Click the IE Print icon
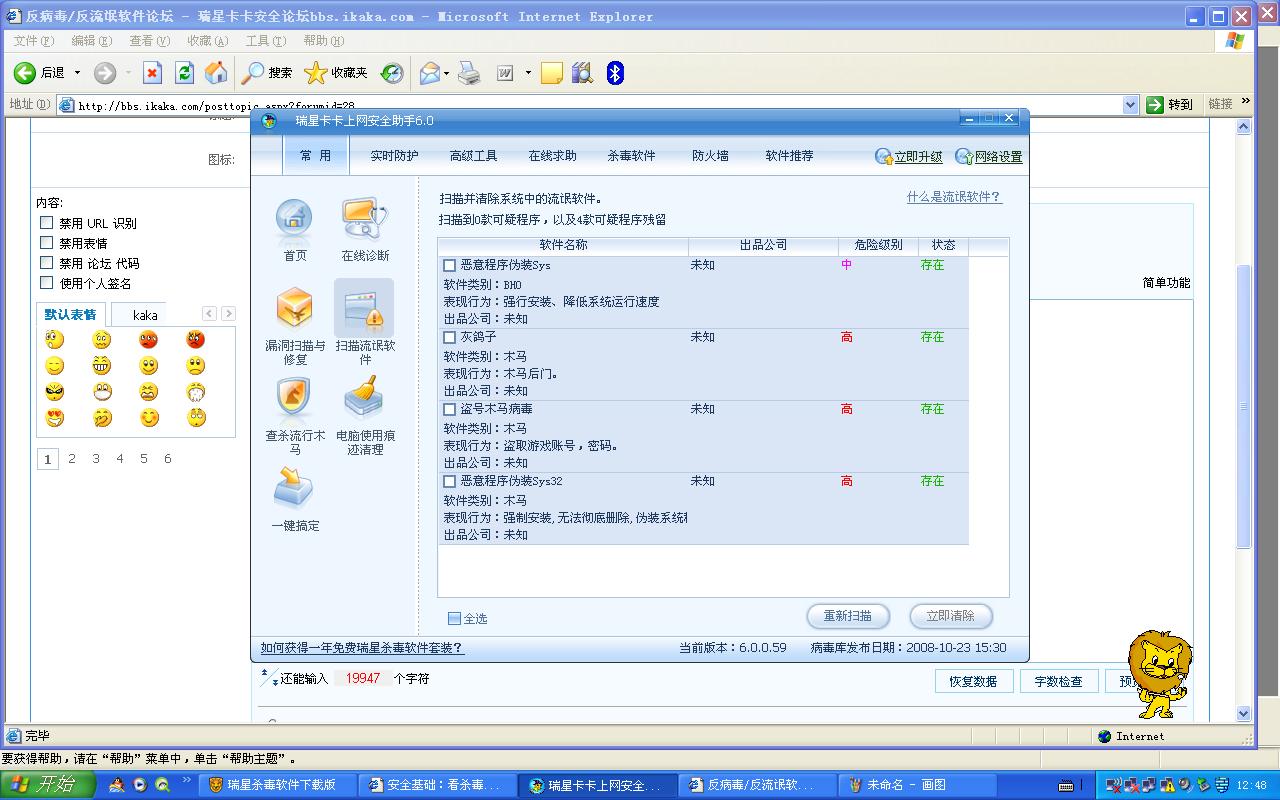 [x=469, y=73]
